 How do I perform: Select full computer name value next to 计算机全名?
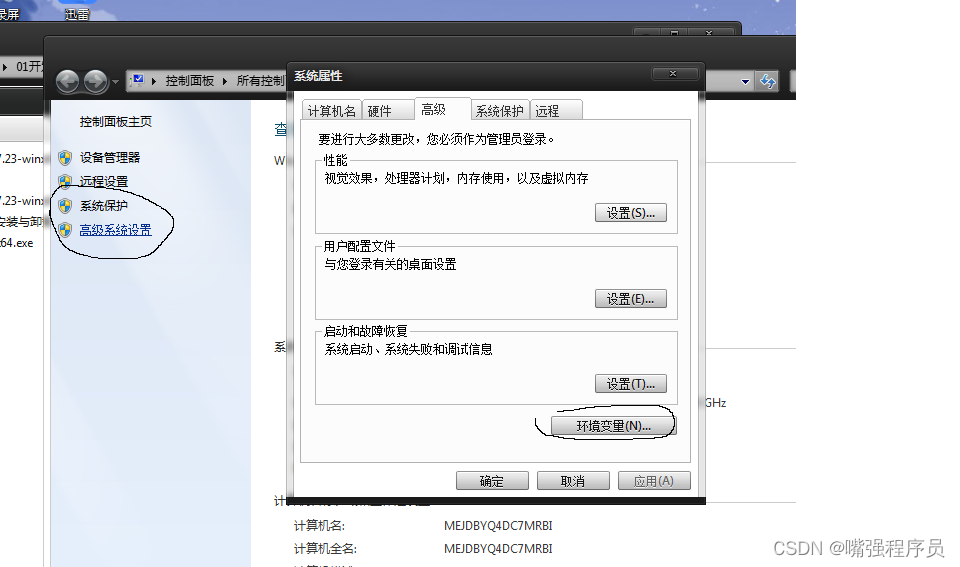pos(498,549)
